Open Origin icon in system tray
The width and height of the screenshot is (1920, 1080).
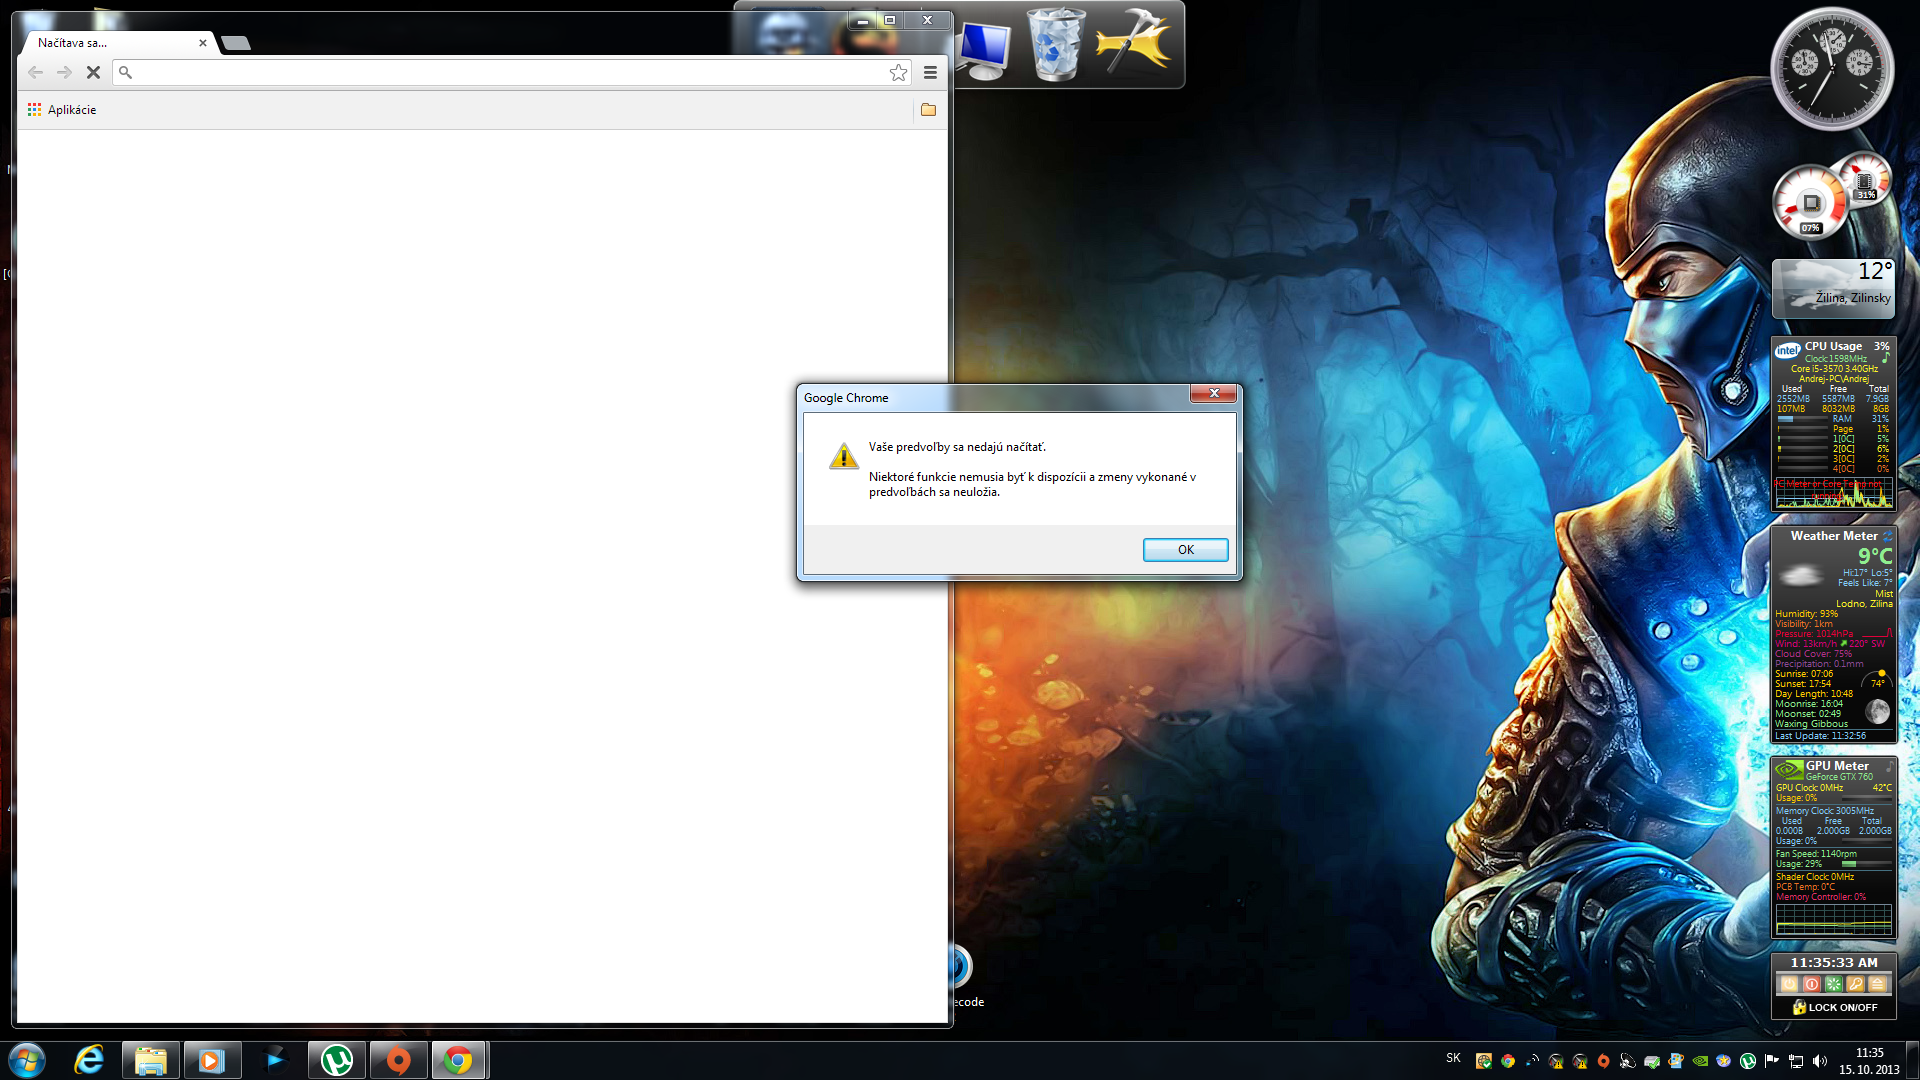pos(1603,1061)
